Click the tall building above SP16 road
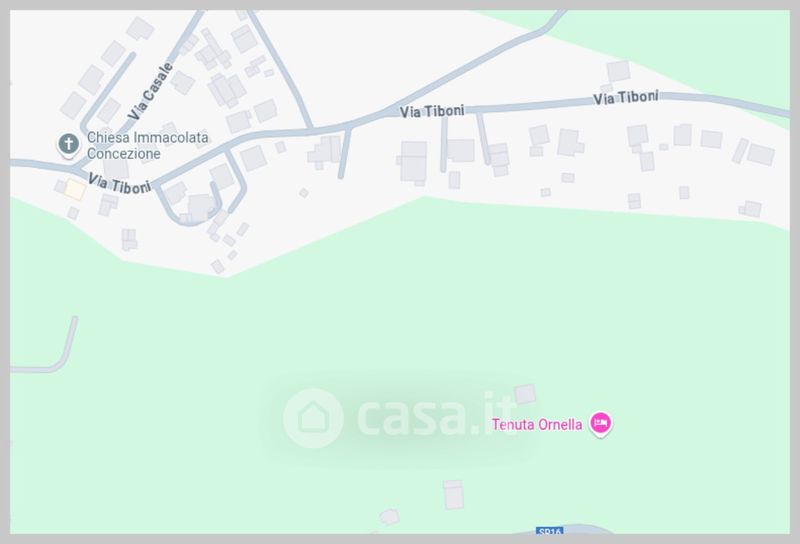Screen dimensions: 800x544 454,494
